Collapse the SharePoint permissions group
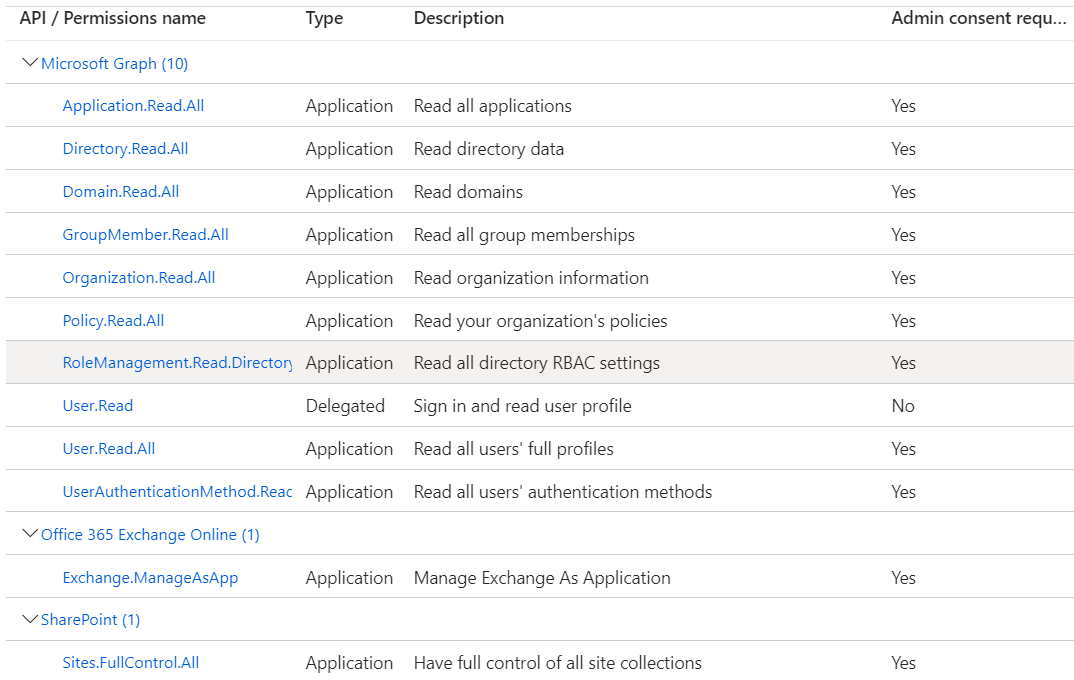This screenshot has height=680, width=1074. [x=29, y=619]
